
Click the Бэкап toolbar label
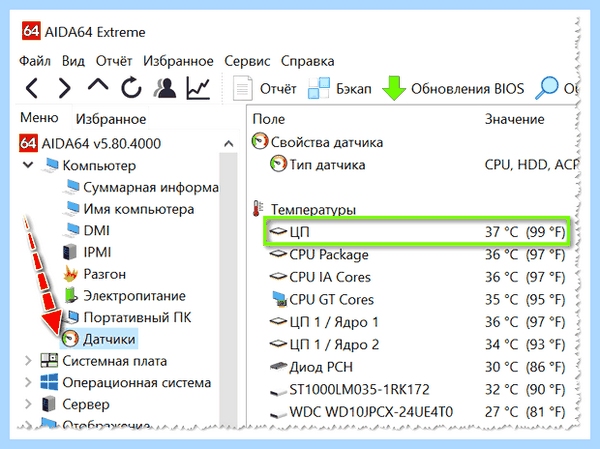pyautogui.click(x=354, y=89)
